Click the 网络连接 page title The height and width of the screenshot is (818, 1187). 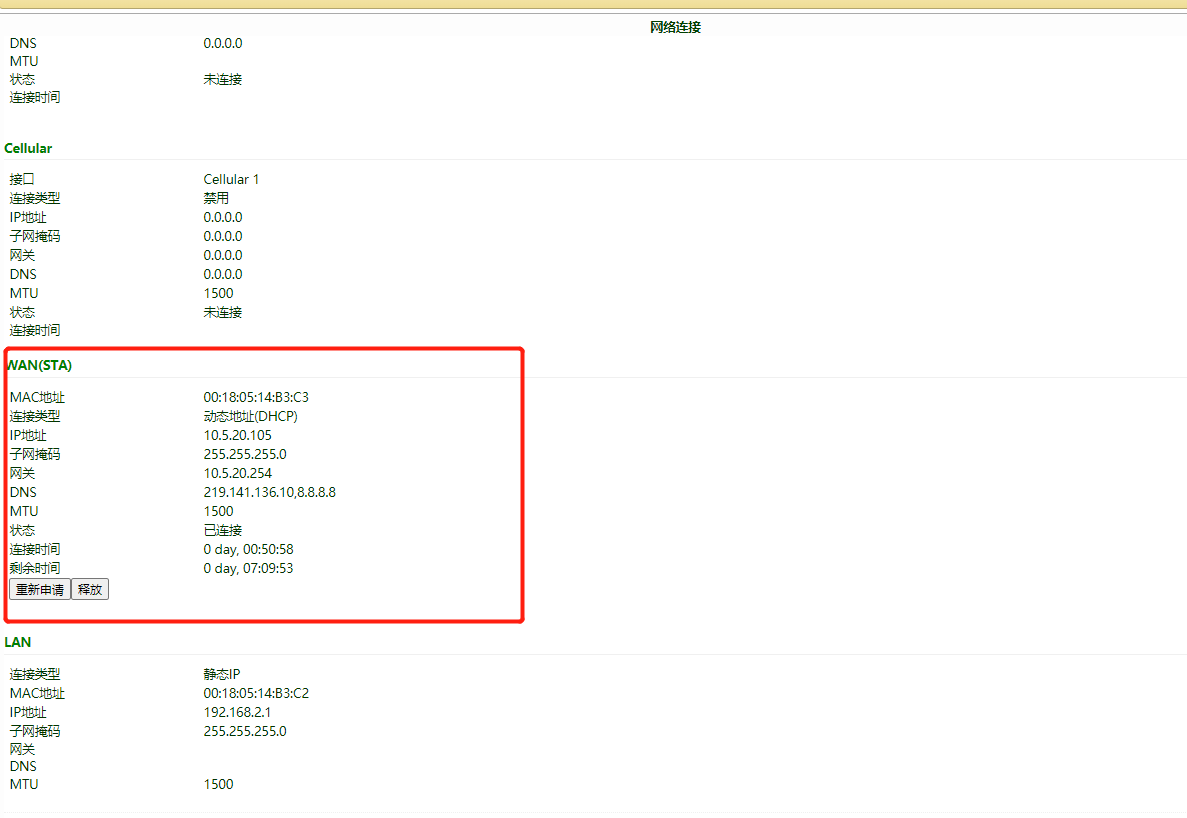click(x=675, y=27)
